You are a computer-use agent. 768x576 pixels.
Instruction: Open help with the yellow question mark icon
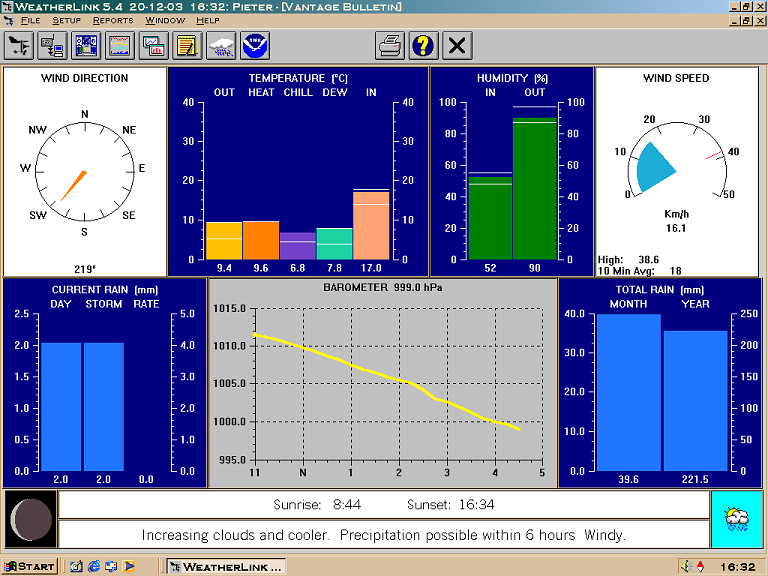[424, 46]
